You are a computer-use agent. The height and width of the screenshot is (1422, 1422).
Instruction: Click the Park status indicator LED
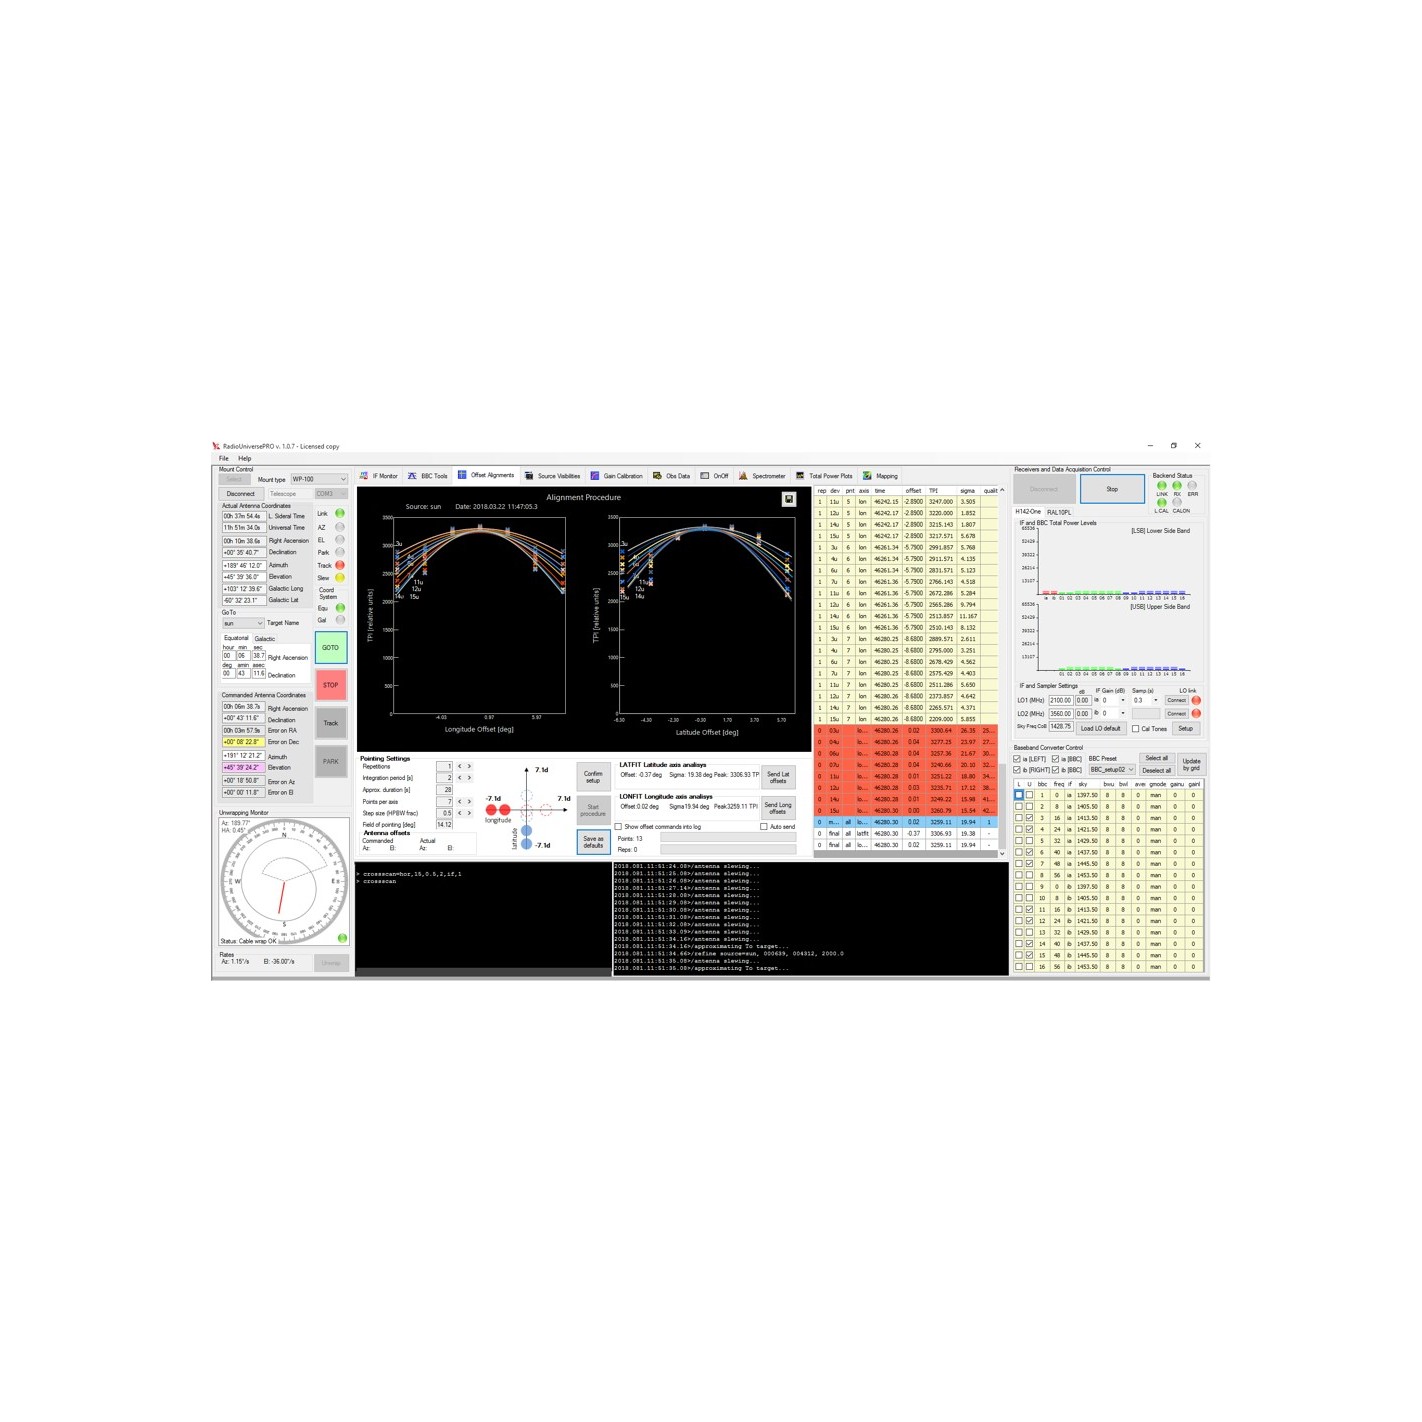[x=340, y=552]
